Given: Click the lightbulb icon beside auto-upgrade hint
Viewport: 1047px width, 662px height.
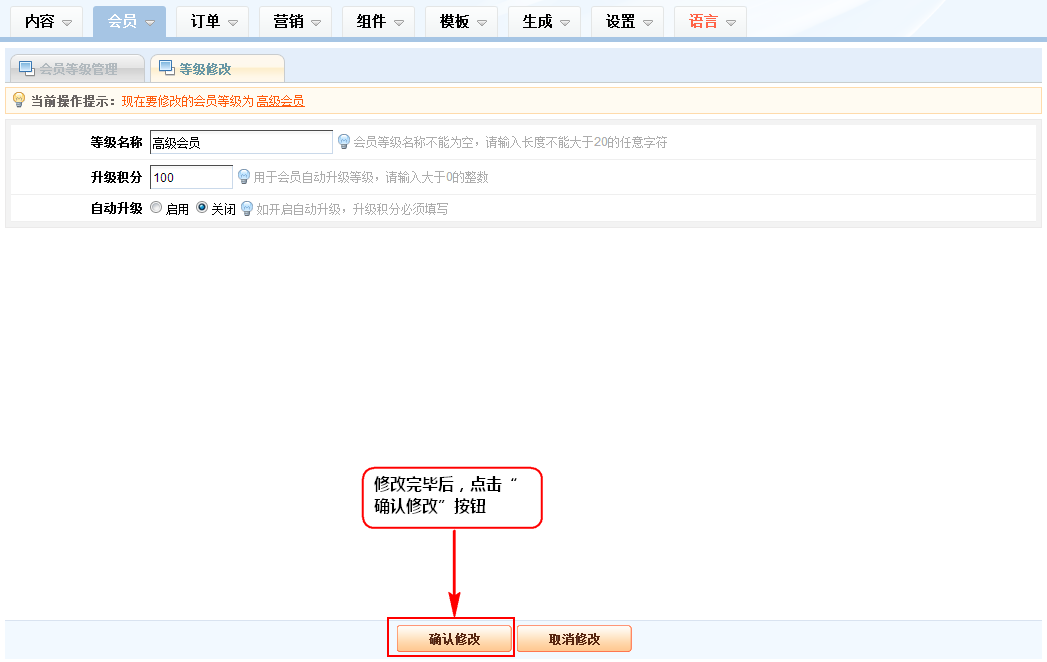Looking at the screenshot, I should coord(247,209).
